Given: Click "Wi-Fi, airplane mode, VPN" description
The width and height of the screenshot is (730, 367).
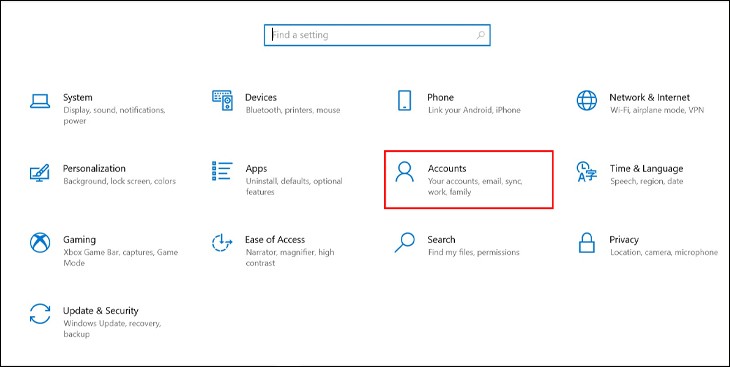Looking at the screenshot, I should tap(657, 110).
